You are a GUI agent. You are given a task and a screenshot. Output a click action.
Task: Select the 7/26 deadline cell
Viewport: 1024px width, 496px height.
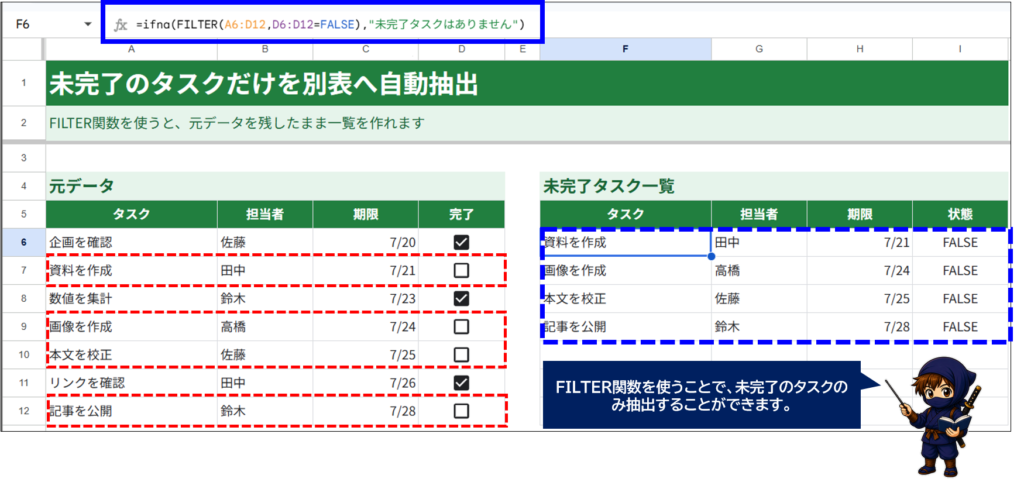coord(366,382)
